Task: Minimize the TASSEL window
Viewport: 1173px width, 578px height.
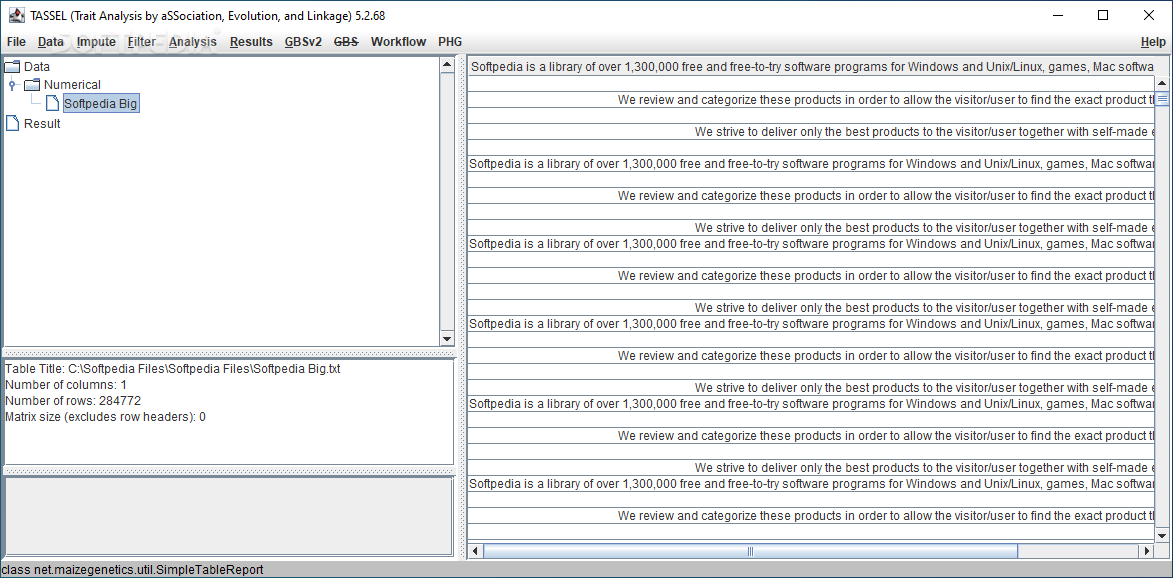Action: tap(1058, 15)
